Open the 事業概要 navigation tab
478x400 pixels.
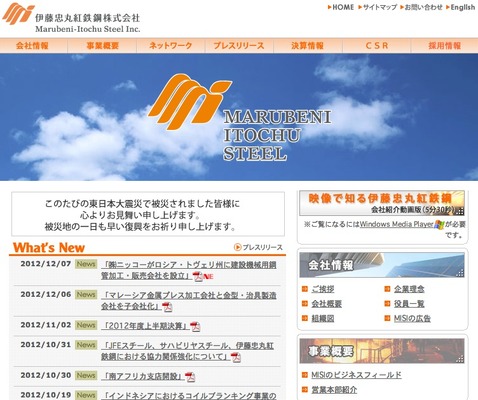pyautogui.click(x=102, y=46)
